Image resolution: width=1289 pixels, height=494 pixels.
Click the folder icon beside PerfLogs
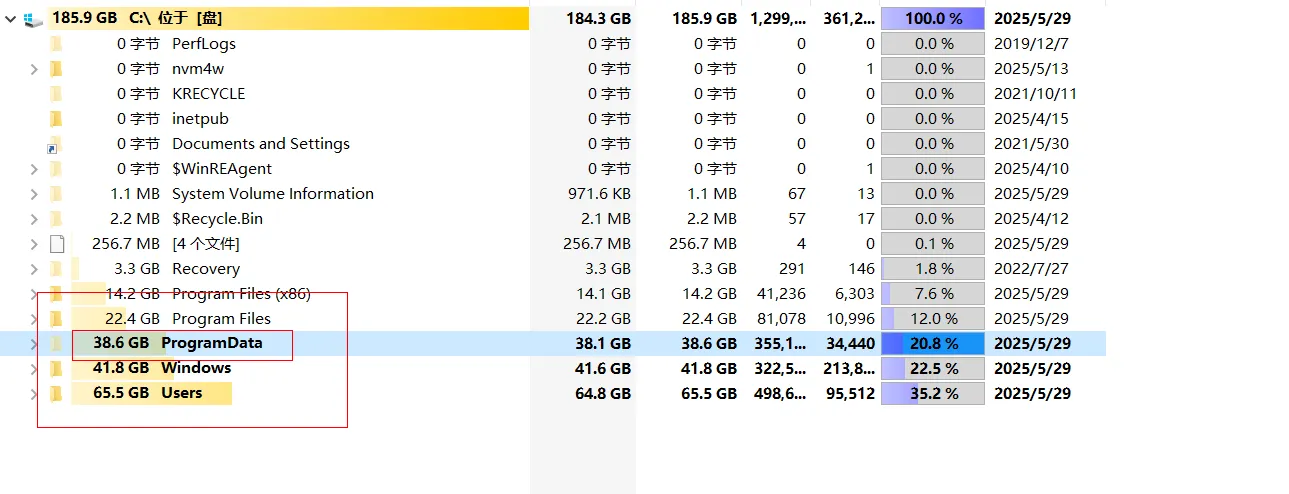click(56, 43)
